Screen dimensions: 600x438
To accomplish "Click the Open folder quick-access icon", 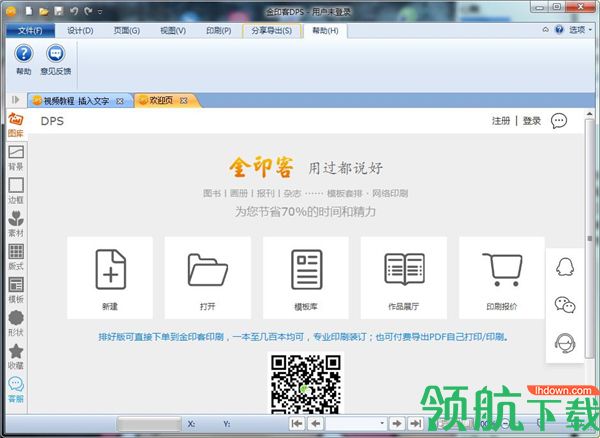I will click(44, 11).
